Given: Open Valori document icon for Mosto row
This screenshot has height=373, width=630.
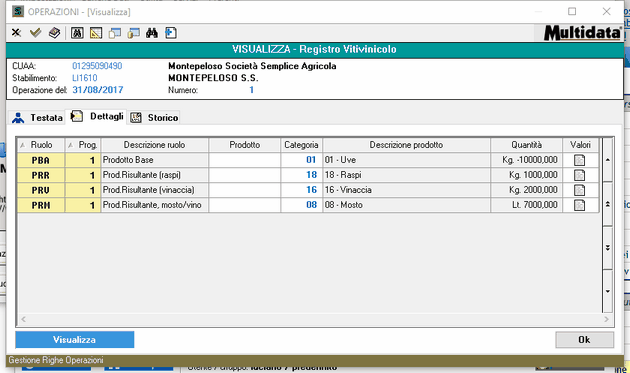Looking at the screenshot, I should (579, 205).
